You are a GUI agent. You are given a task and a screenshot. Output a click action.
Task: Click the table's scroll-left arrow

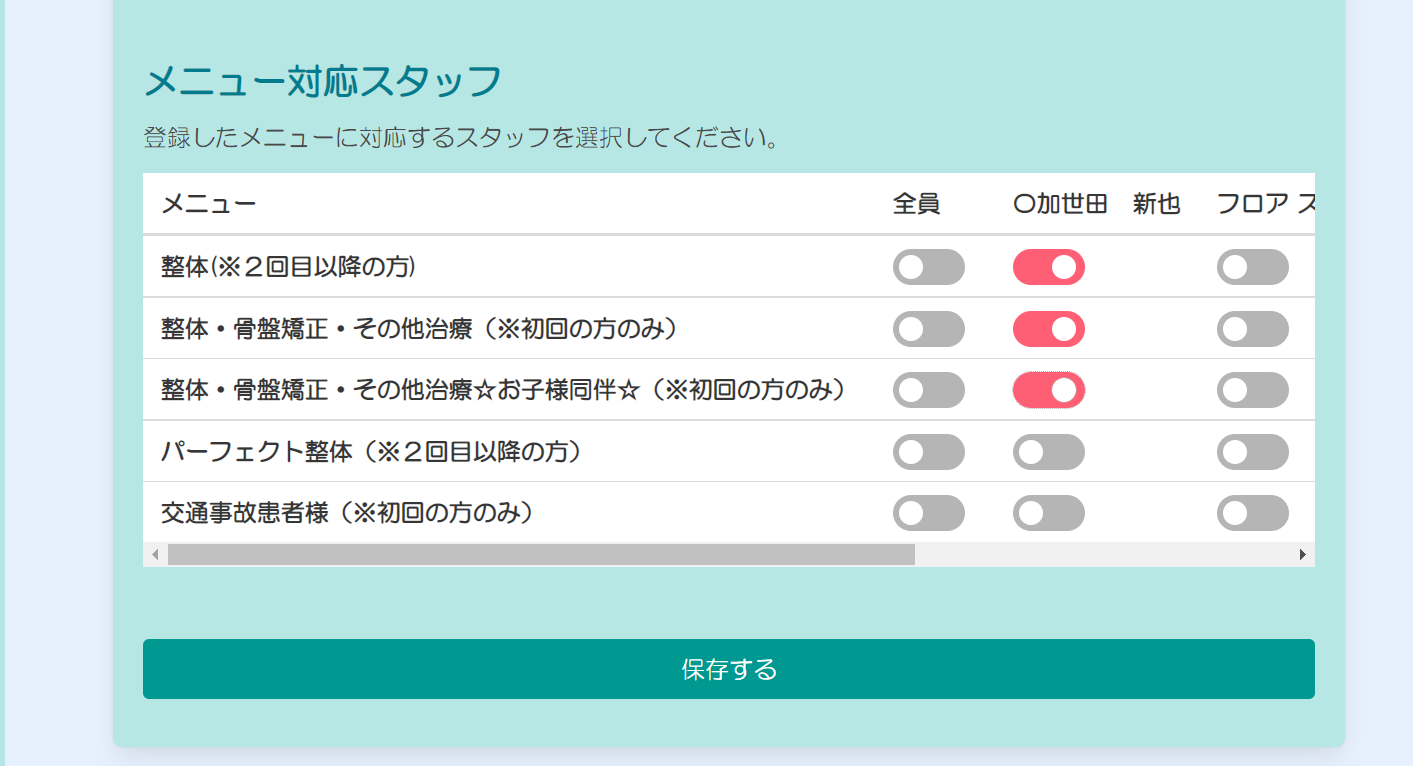(x=155, y=554)
